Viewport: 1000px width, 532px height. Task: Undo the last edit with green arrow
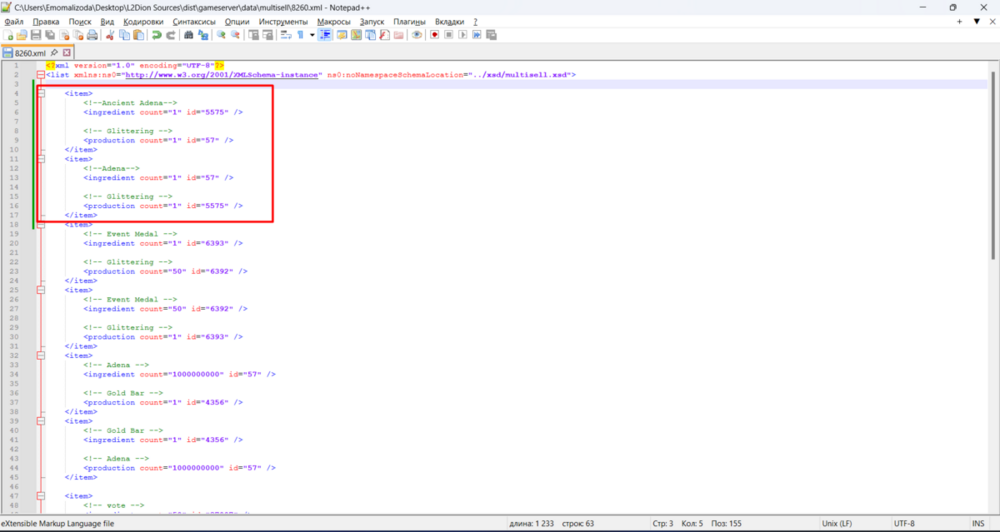(x=156, y=35)
